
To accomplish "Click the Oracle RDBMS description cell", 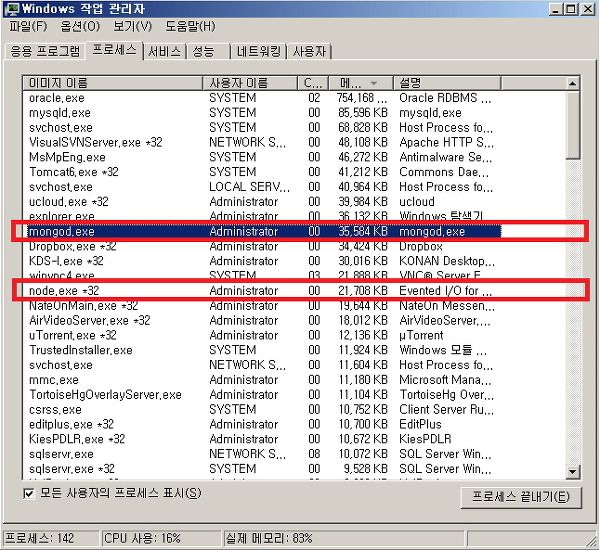I will [x=445, y=98].
